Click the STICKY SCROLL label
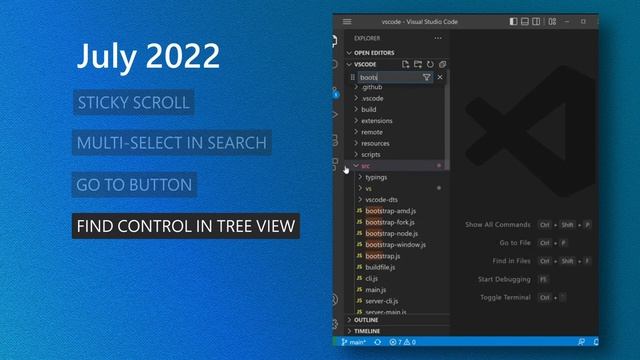Image resolution: width=640 pixels, height=360 pixels. click(x=133, y=102)
